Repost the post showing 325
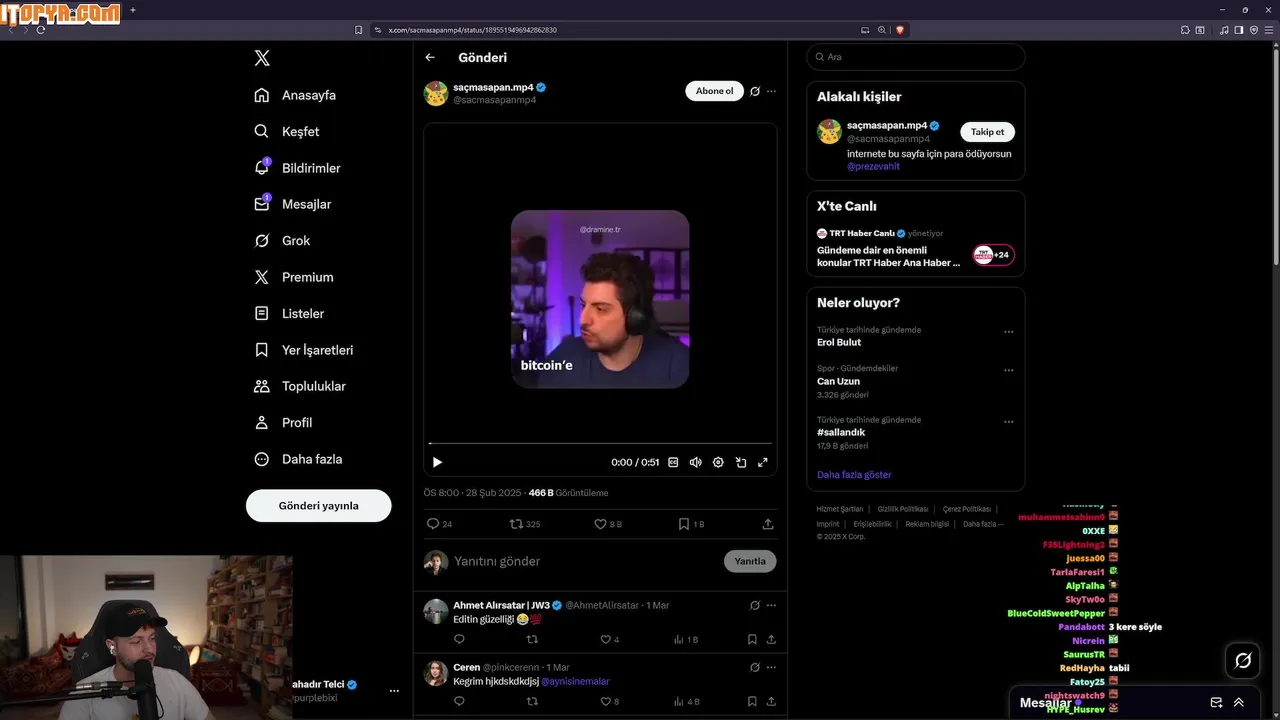The image size is (1280, 720). 525,524
